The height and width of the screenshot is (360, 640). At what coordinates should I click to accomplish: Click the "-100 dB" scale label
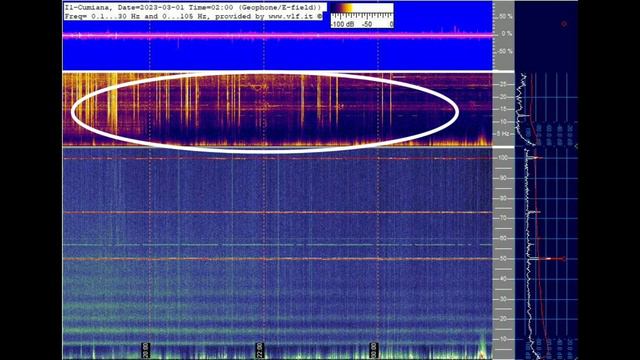342,24
